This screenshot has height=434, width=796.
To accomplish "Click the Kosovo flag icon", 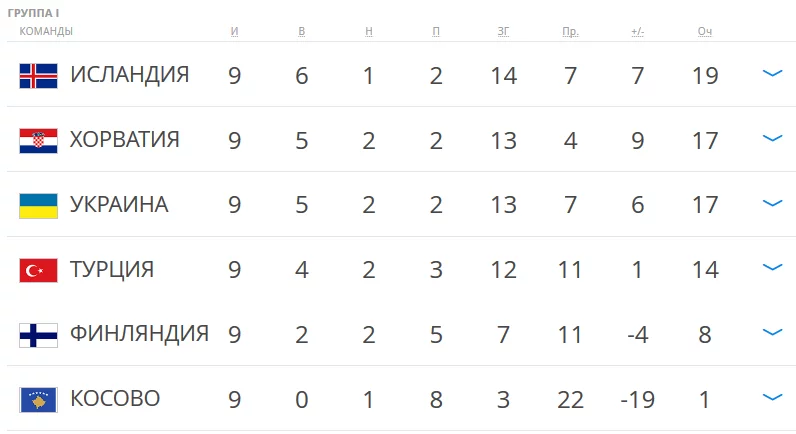I will pyautogui.click(x=38, y=400).
